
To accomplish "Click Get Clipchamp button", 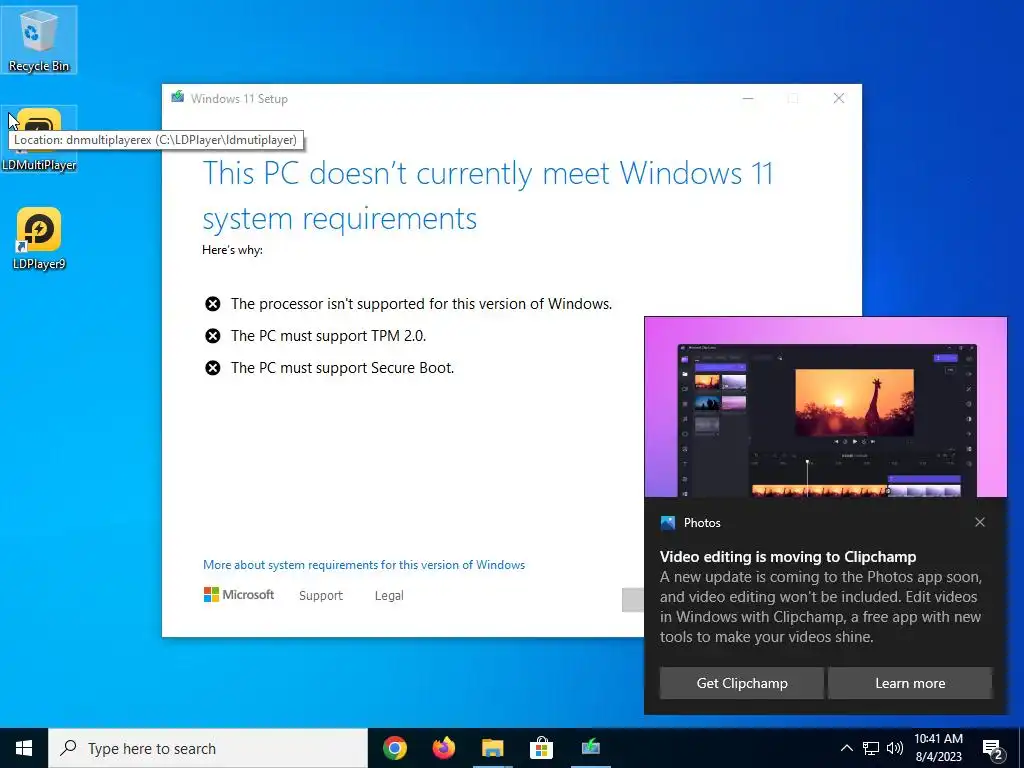I will 742,683.
